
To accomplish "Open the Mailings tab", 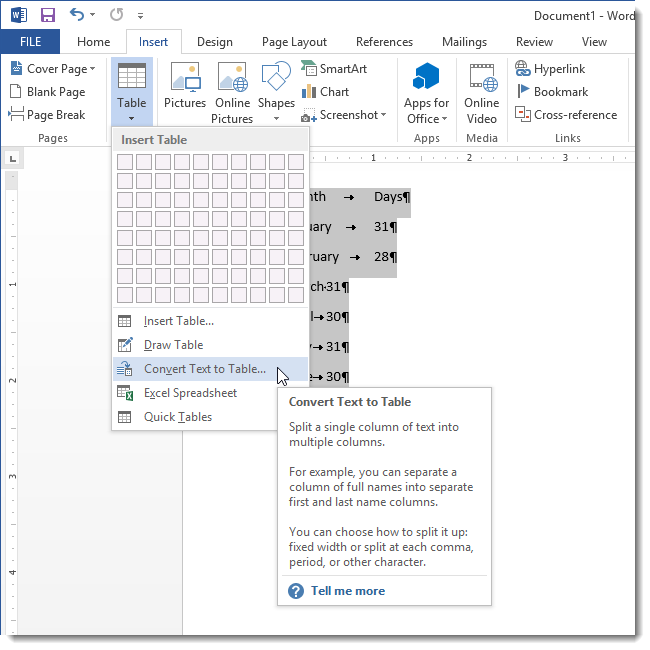I will click(x=464, y=42).
